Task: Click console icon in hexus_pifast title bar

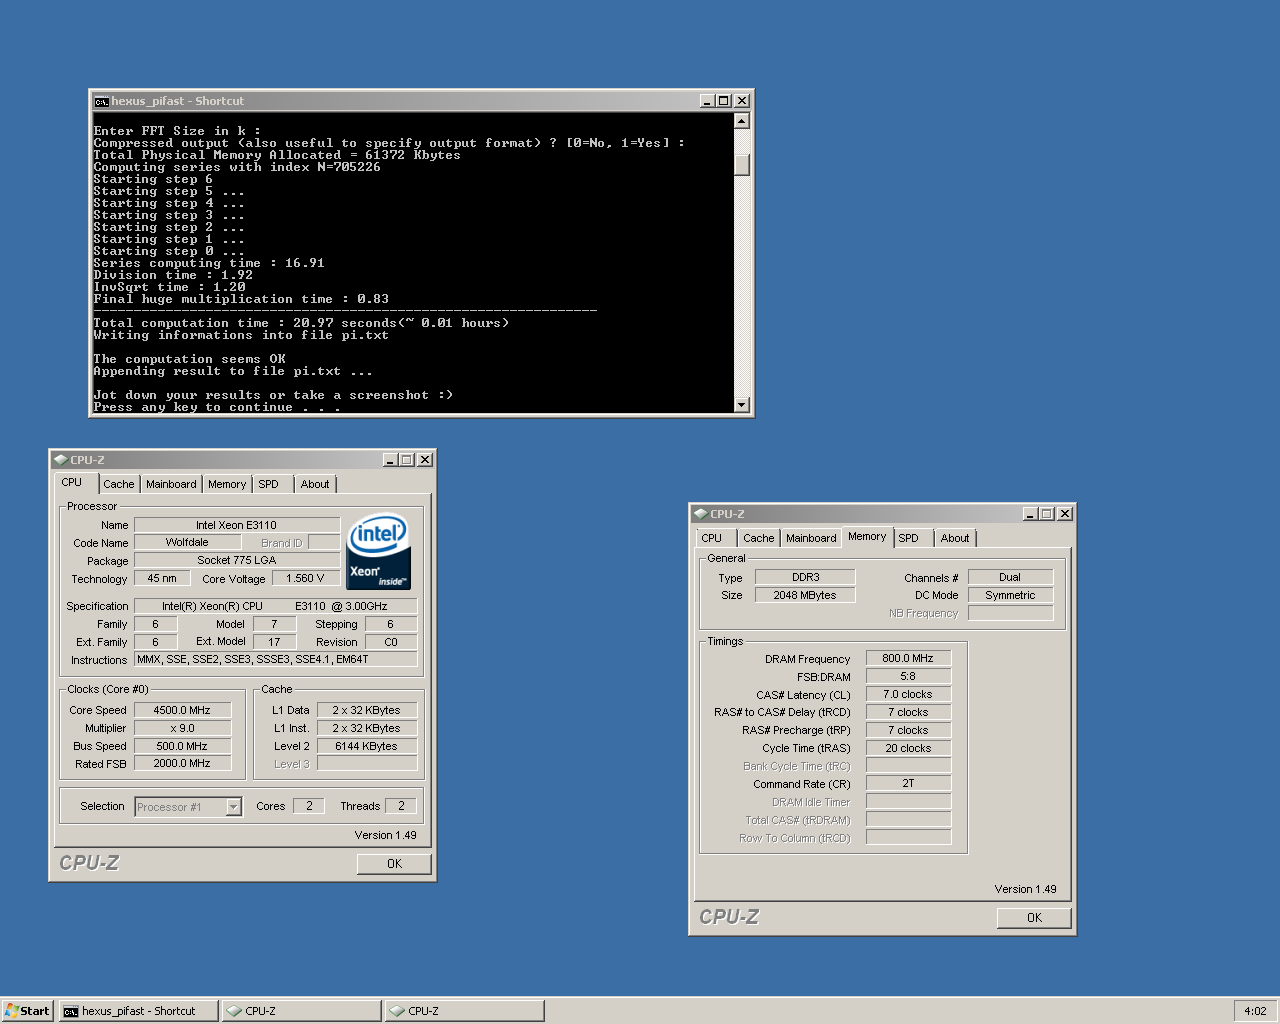Action: tap(101, 101)
